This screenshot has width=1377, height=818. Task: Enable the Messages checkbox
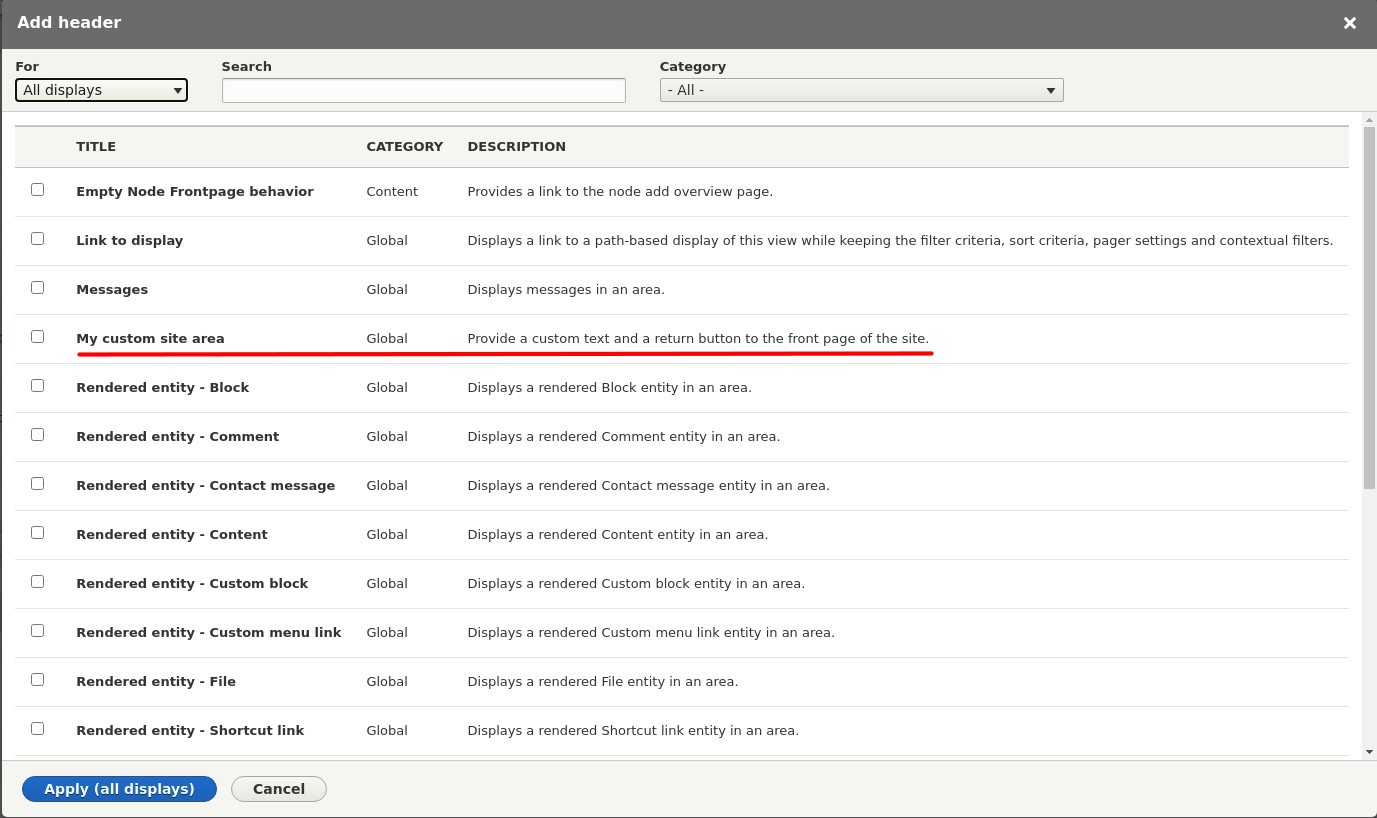(37, 287)
